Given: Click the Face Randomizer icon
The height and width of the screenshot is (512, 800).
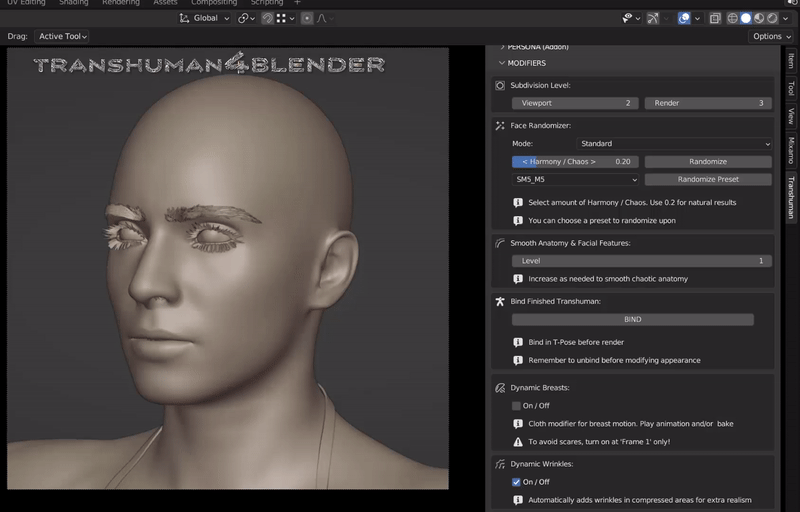Looking at the screenshot, I should (x=500, y=125).
